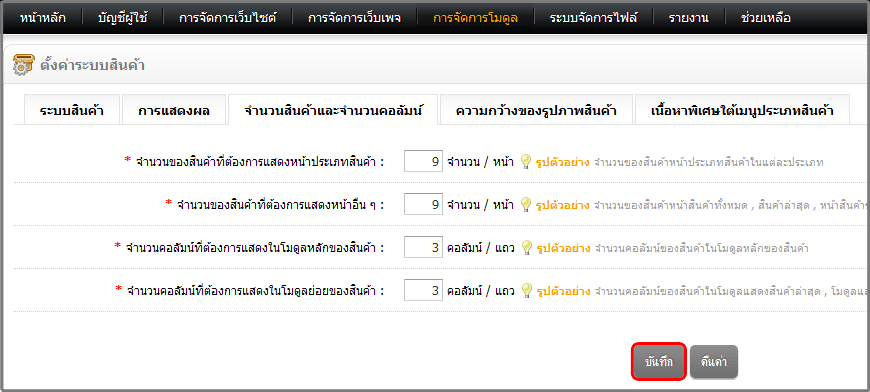Screen dimensions: 870x392
Task: Focus products per category page input field
Action: (423, 161)
